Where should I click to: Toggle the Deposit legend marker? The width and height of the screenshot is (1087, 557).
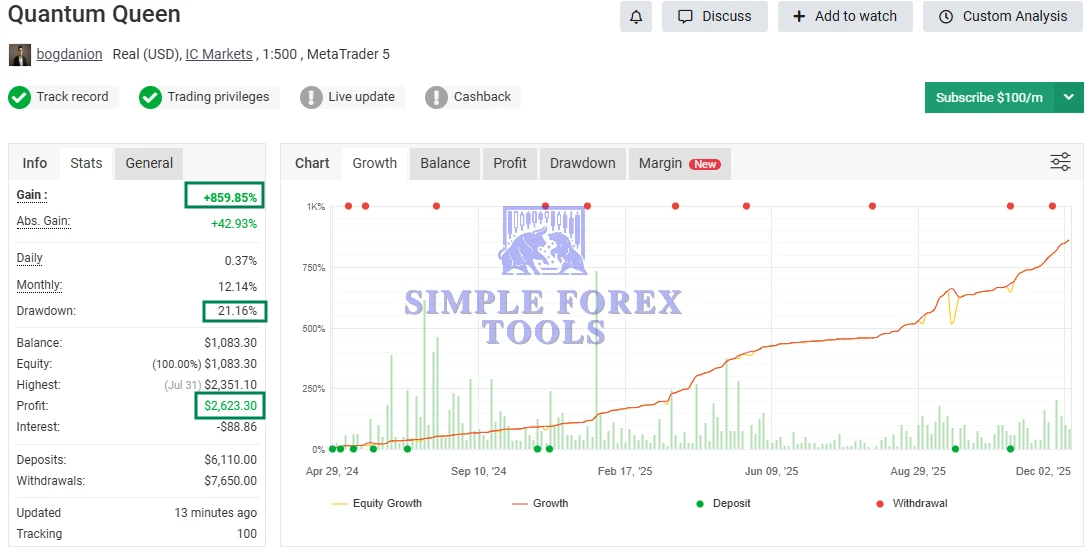tap(725, 503)
